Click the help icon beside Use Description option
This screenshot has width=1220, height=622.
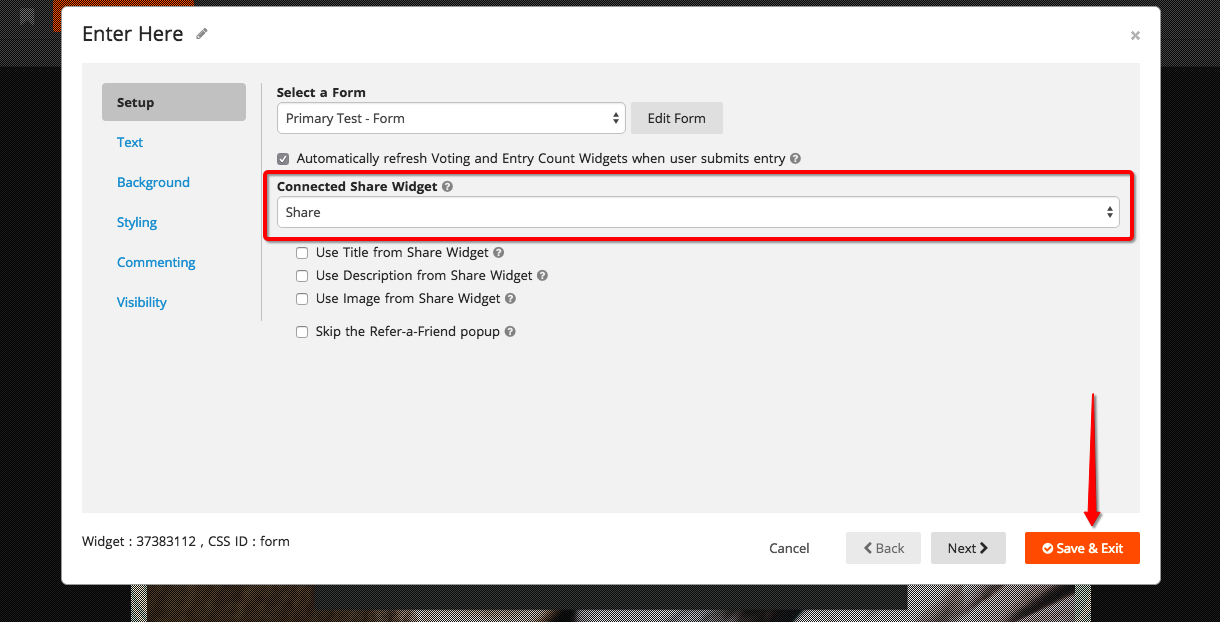pyautogui.click(x=541, y=275)
